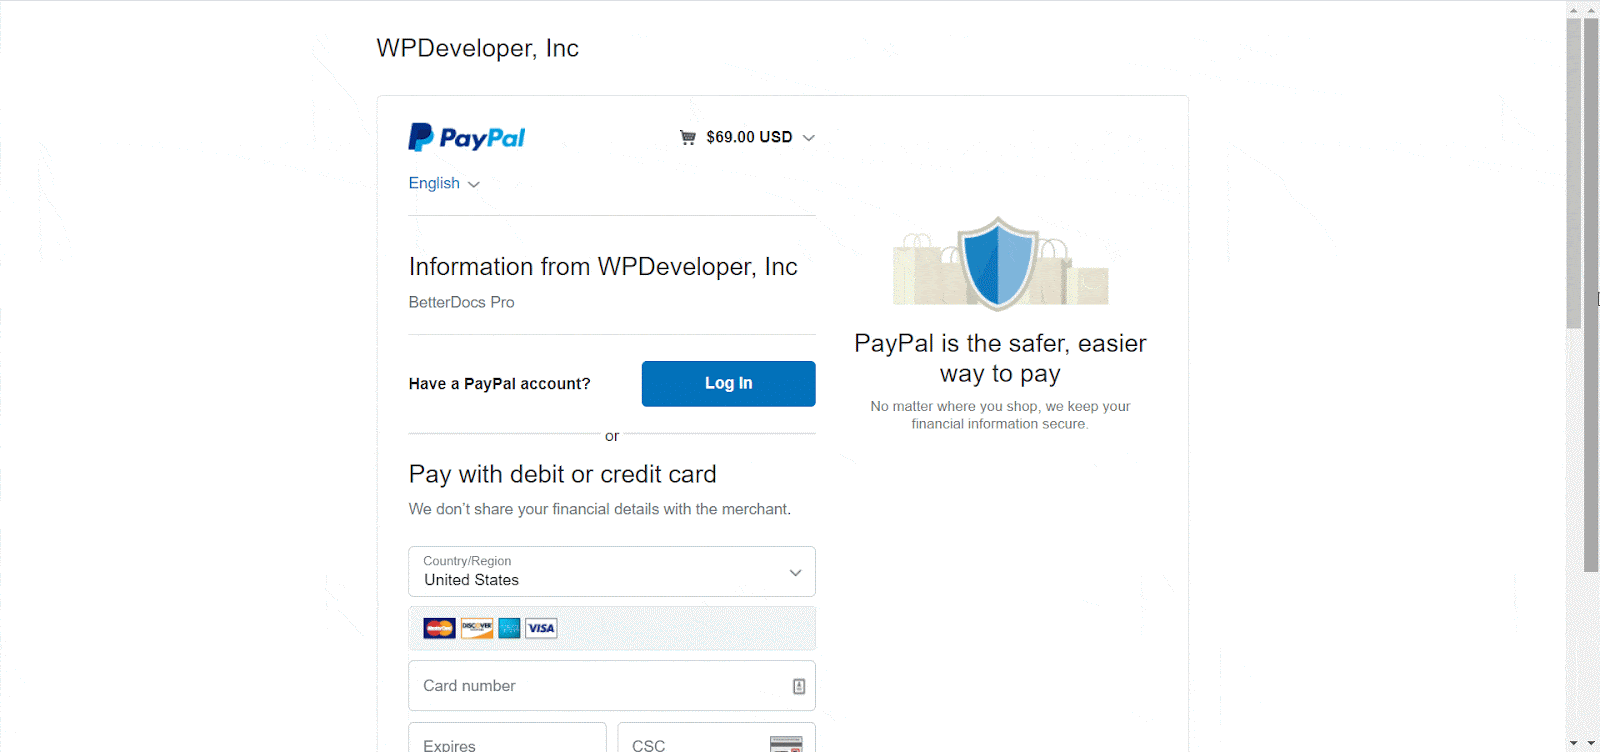Click the blue security shield illustration
The image size is (1600, 752).
[x=998, y=263]
